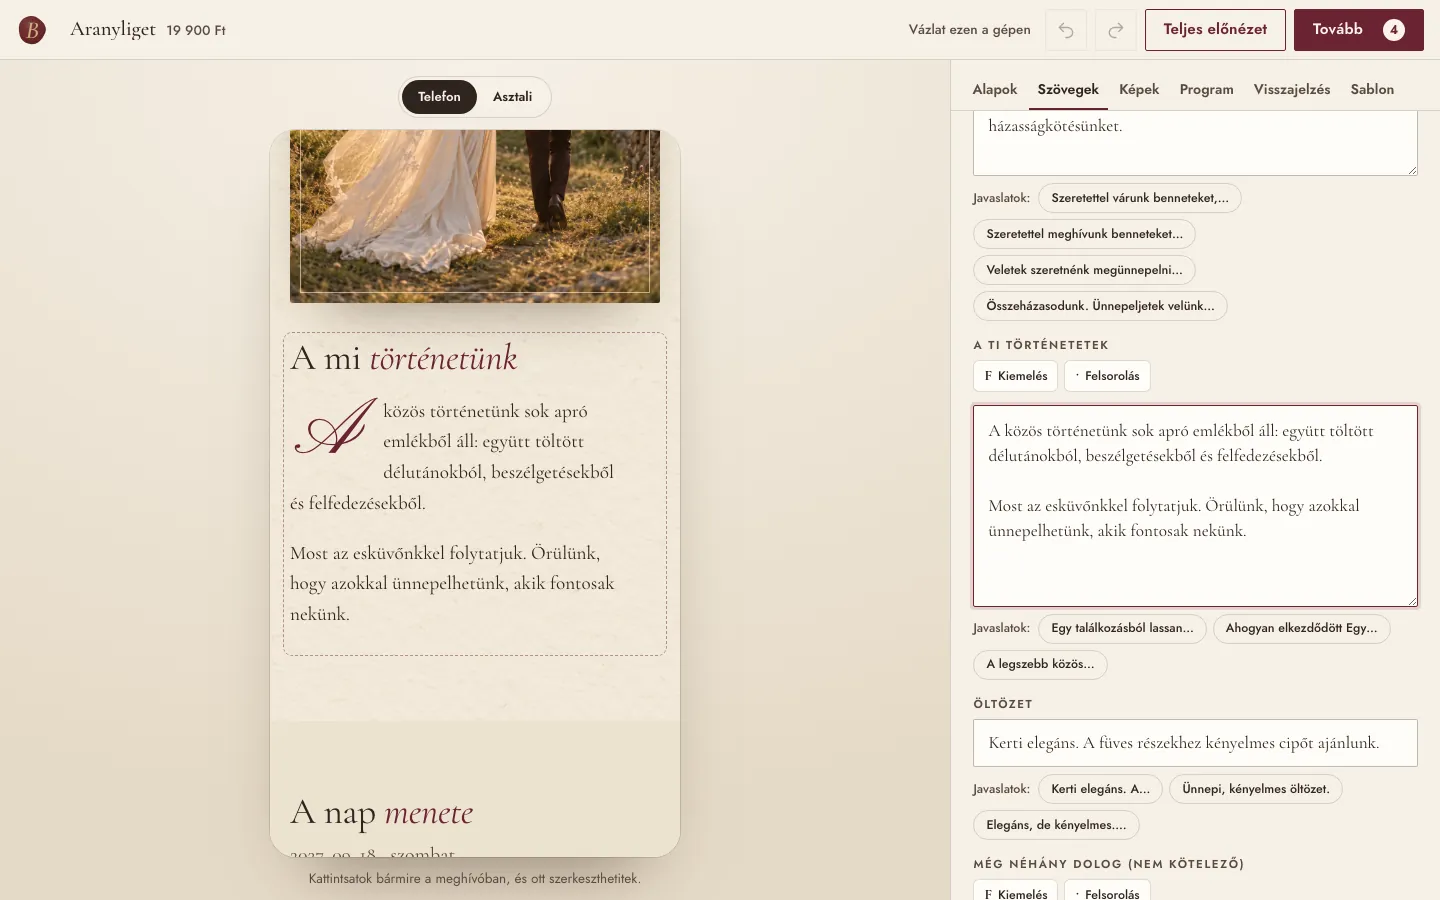Click the step count badge 4

[x=1394, y=30]
